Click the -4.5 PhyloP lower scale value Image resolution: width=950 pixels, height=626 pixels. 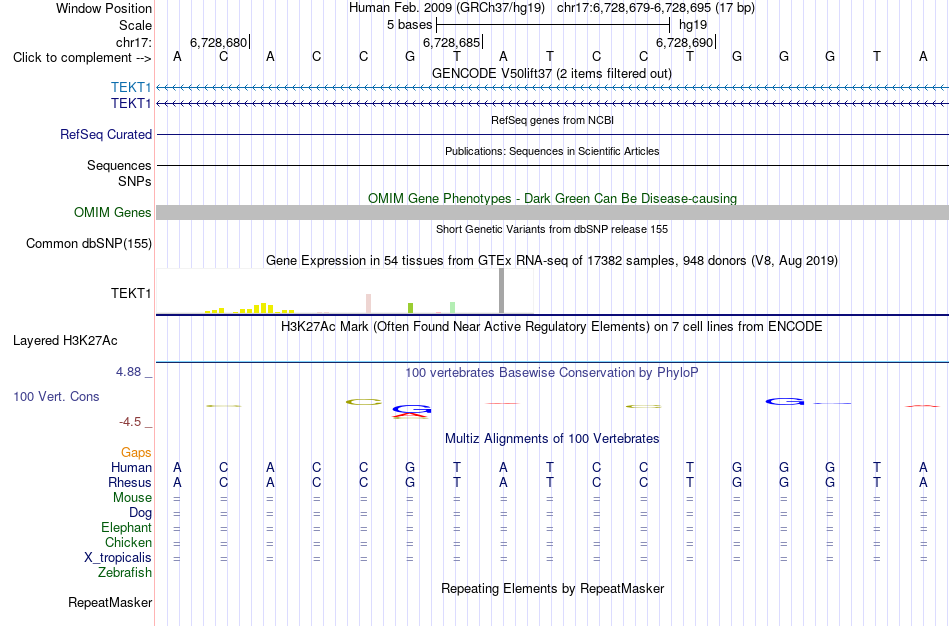(x=130, y=422)
